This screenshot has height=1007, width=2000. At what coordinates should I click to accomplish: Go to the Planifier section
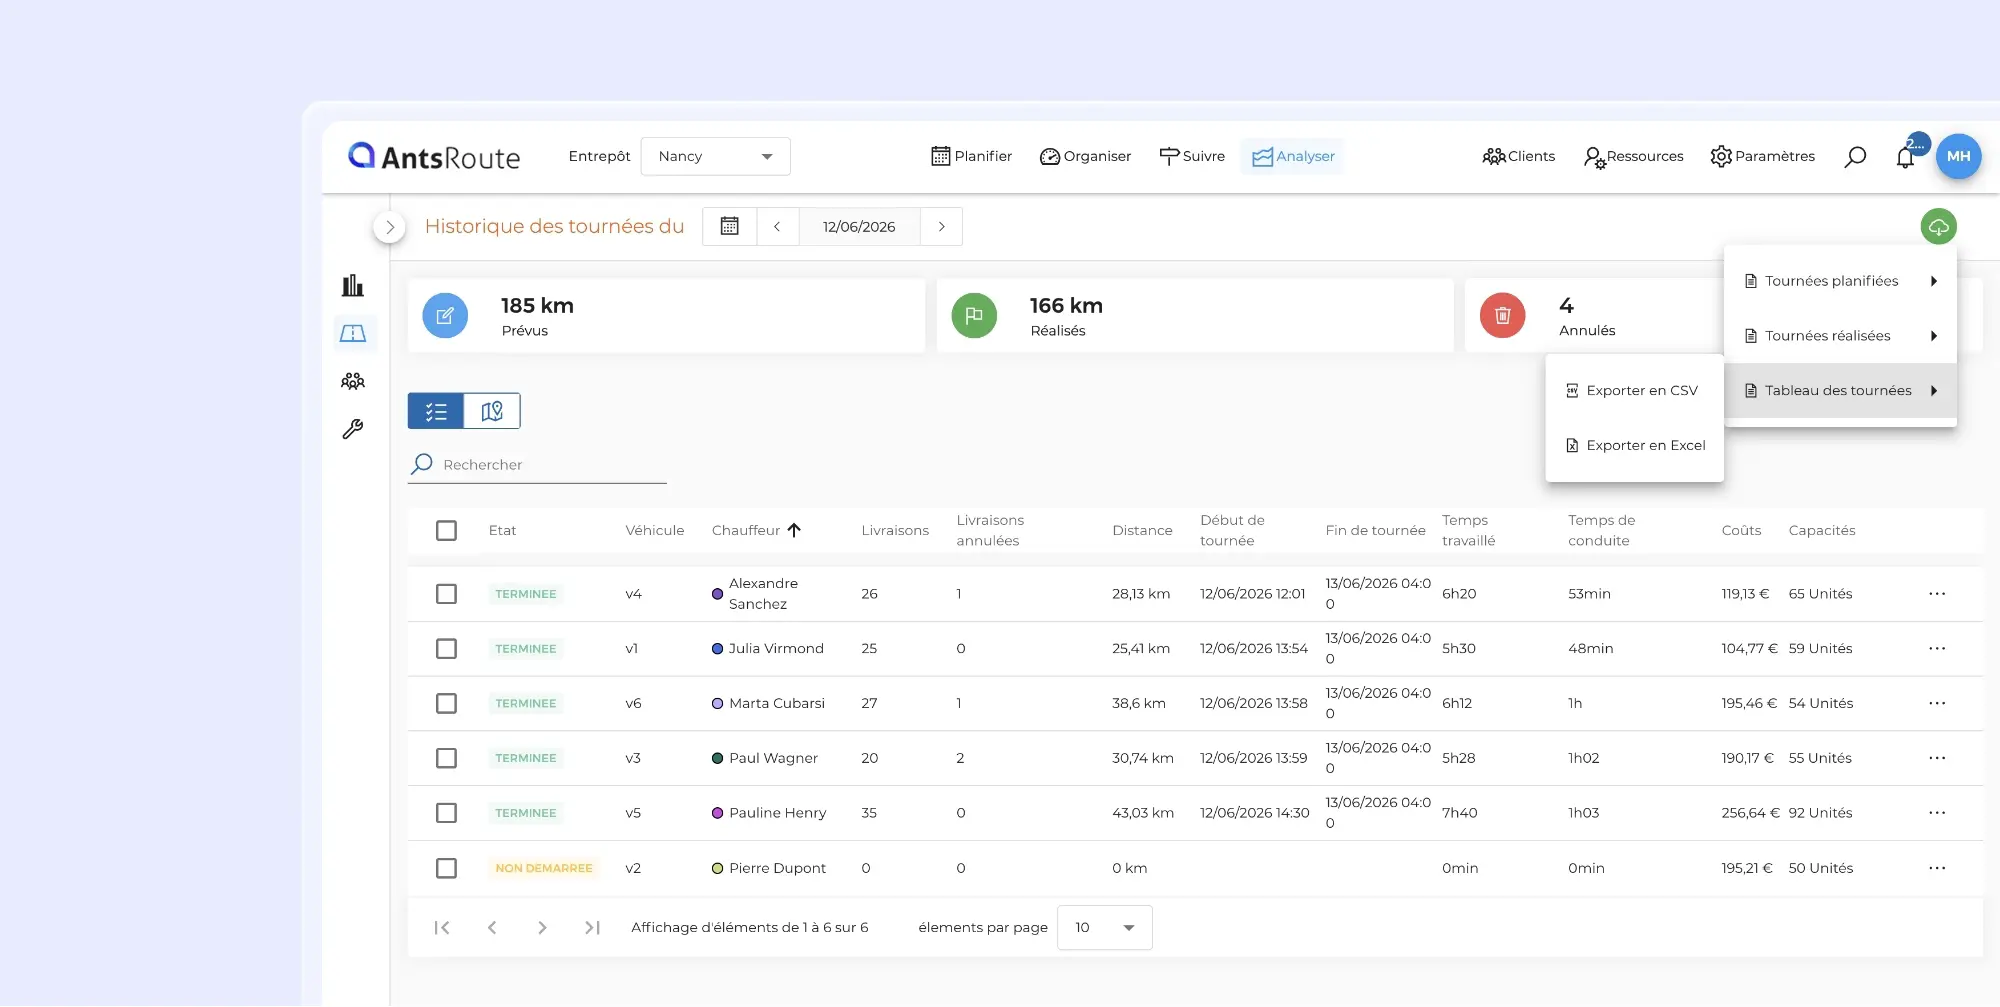(x=971, y=156)
